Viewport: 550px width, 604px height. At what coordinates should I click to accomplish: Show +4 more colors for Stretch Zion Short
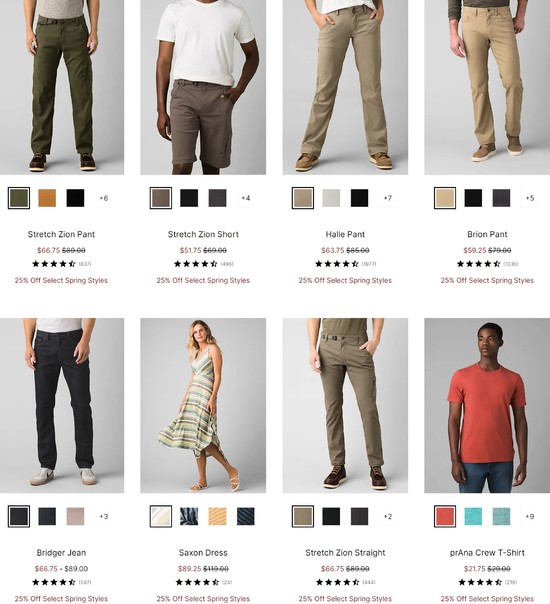click(x=245, y=198)
